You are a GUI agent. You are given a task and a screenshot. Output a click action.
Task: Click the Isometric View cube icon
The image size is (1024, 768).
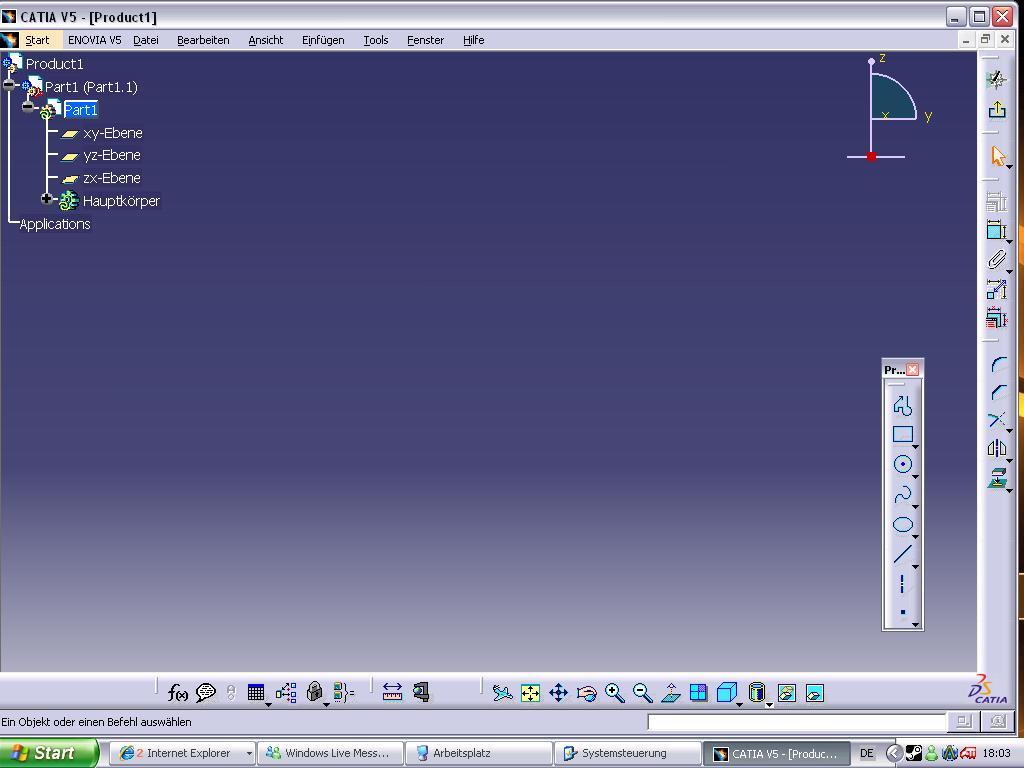[x=726, y=693]
